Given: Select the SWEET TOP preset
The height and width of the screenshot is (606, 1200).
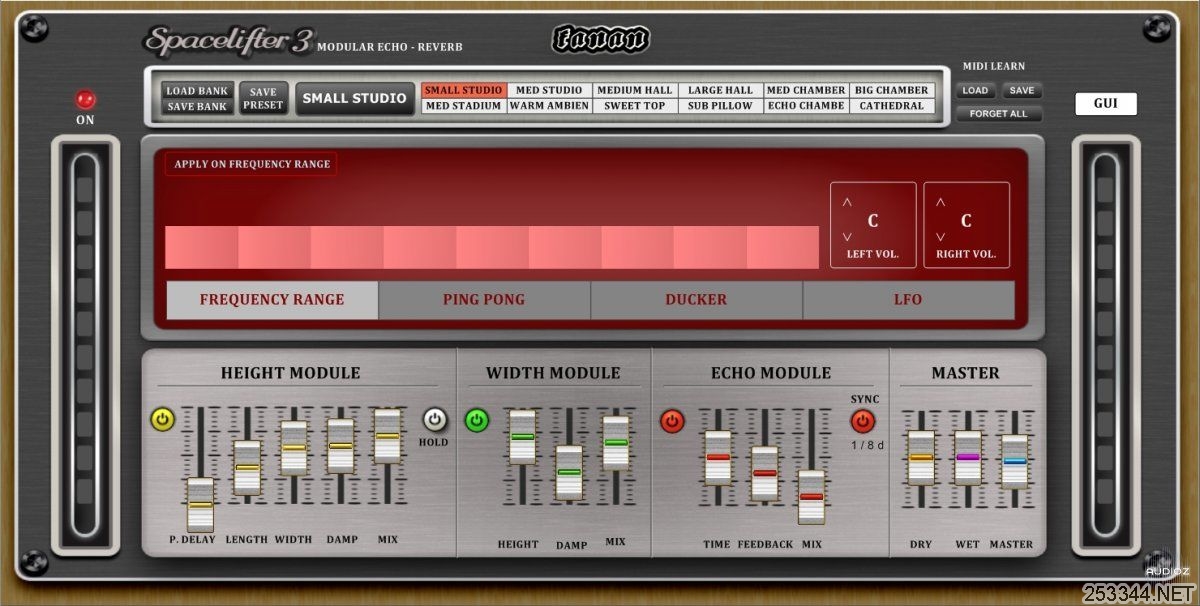Looking at the screenshot, I should pos(635,105).
